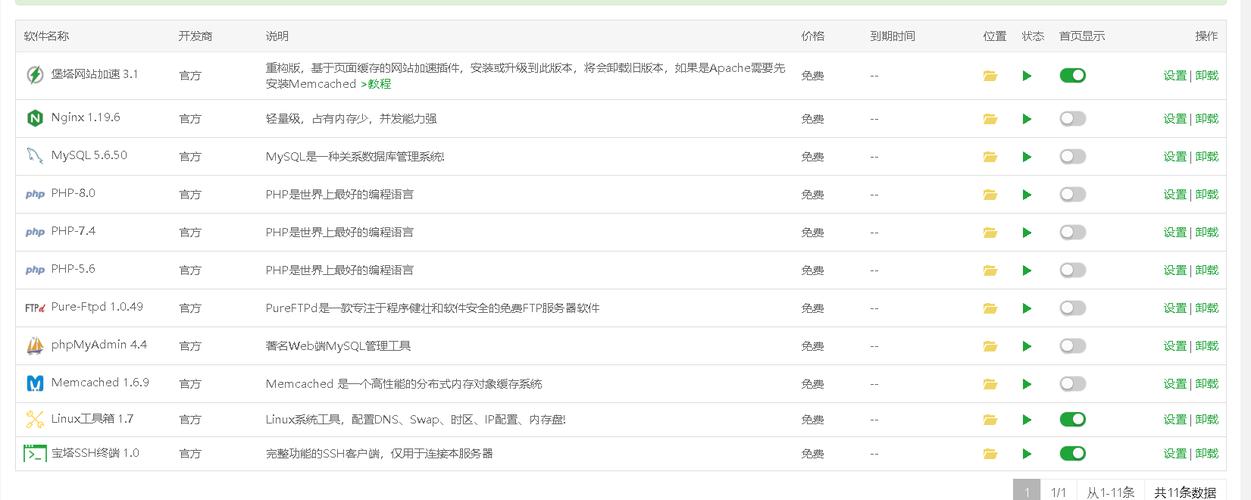Enable homepage display for Memcached 1.6.9
1251x500 pixels.
(x=1073, y=384)
